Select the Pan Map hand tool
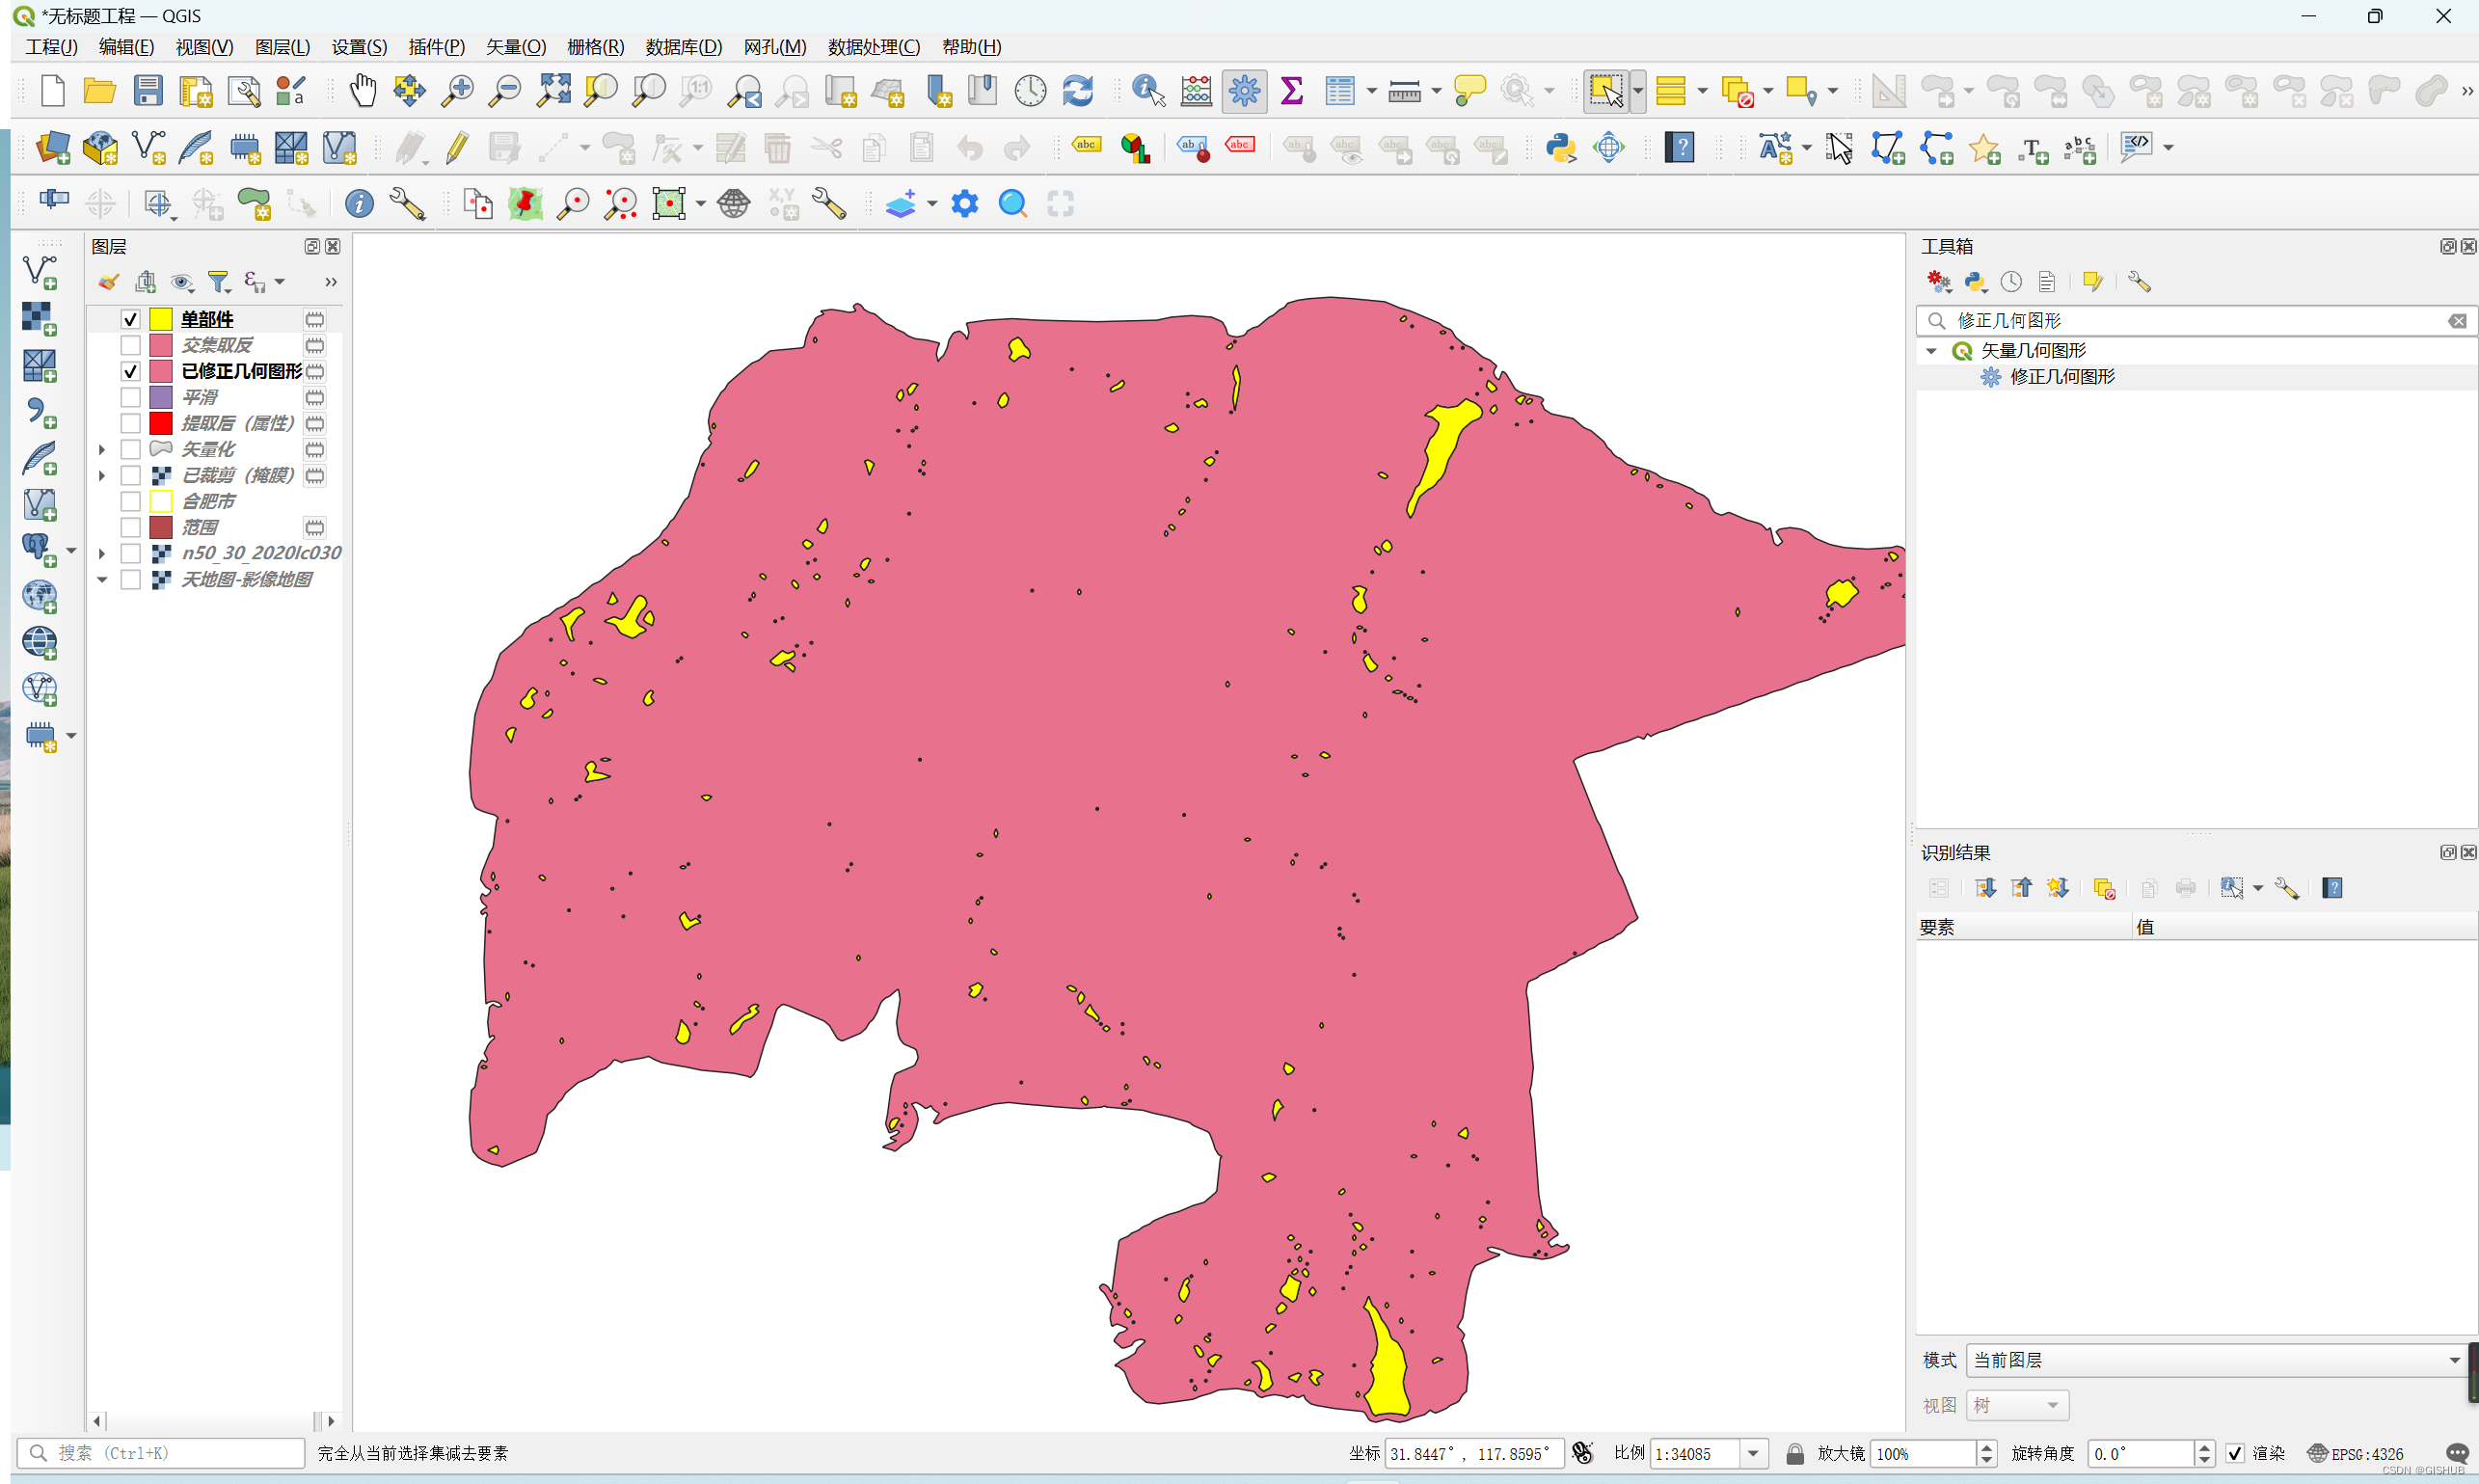This screenshot has height=1484, width=2479. tap(362, 91)
